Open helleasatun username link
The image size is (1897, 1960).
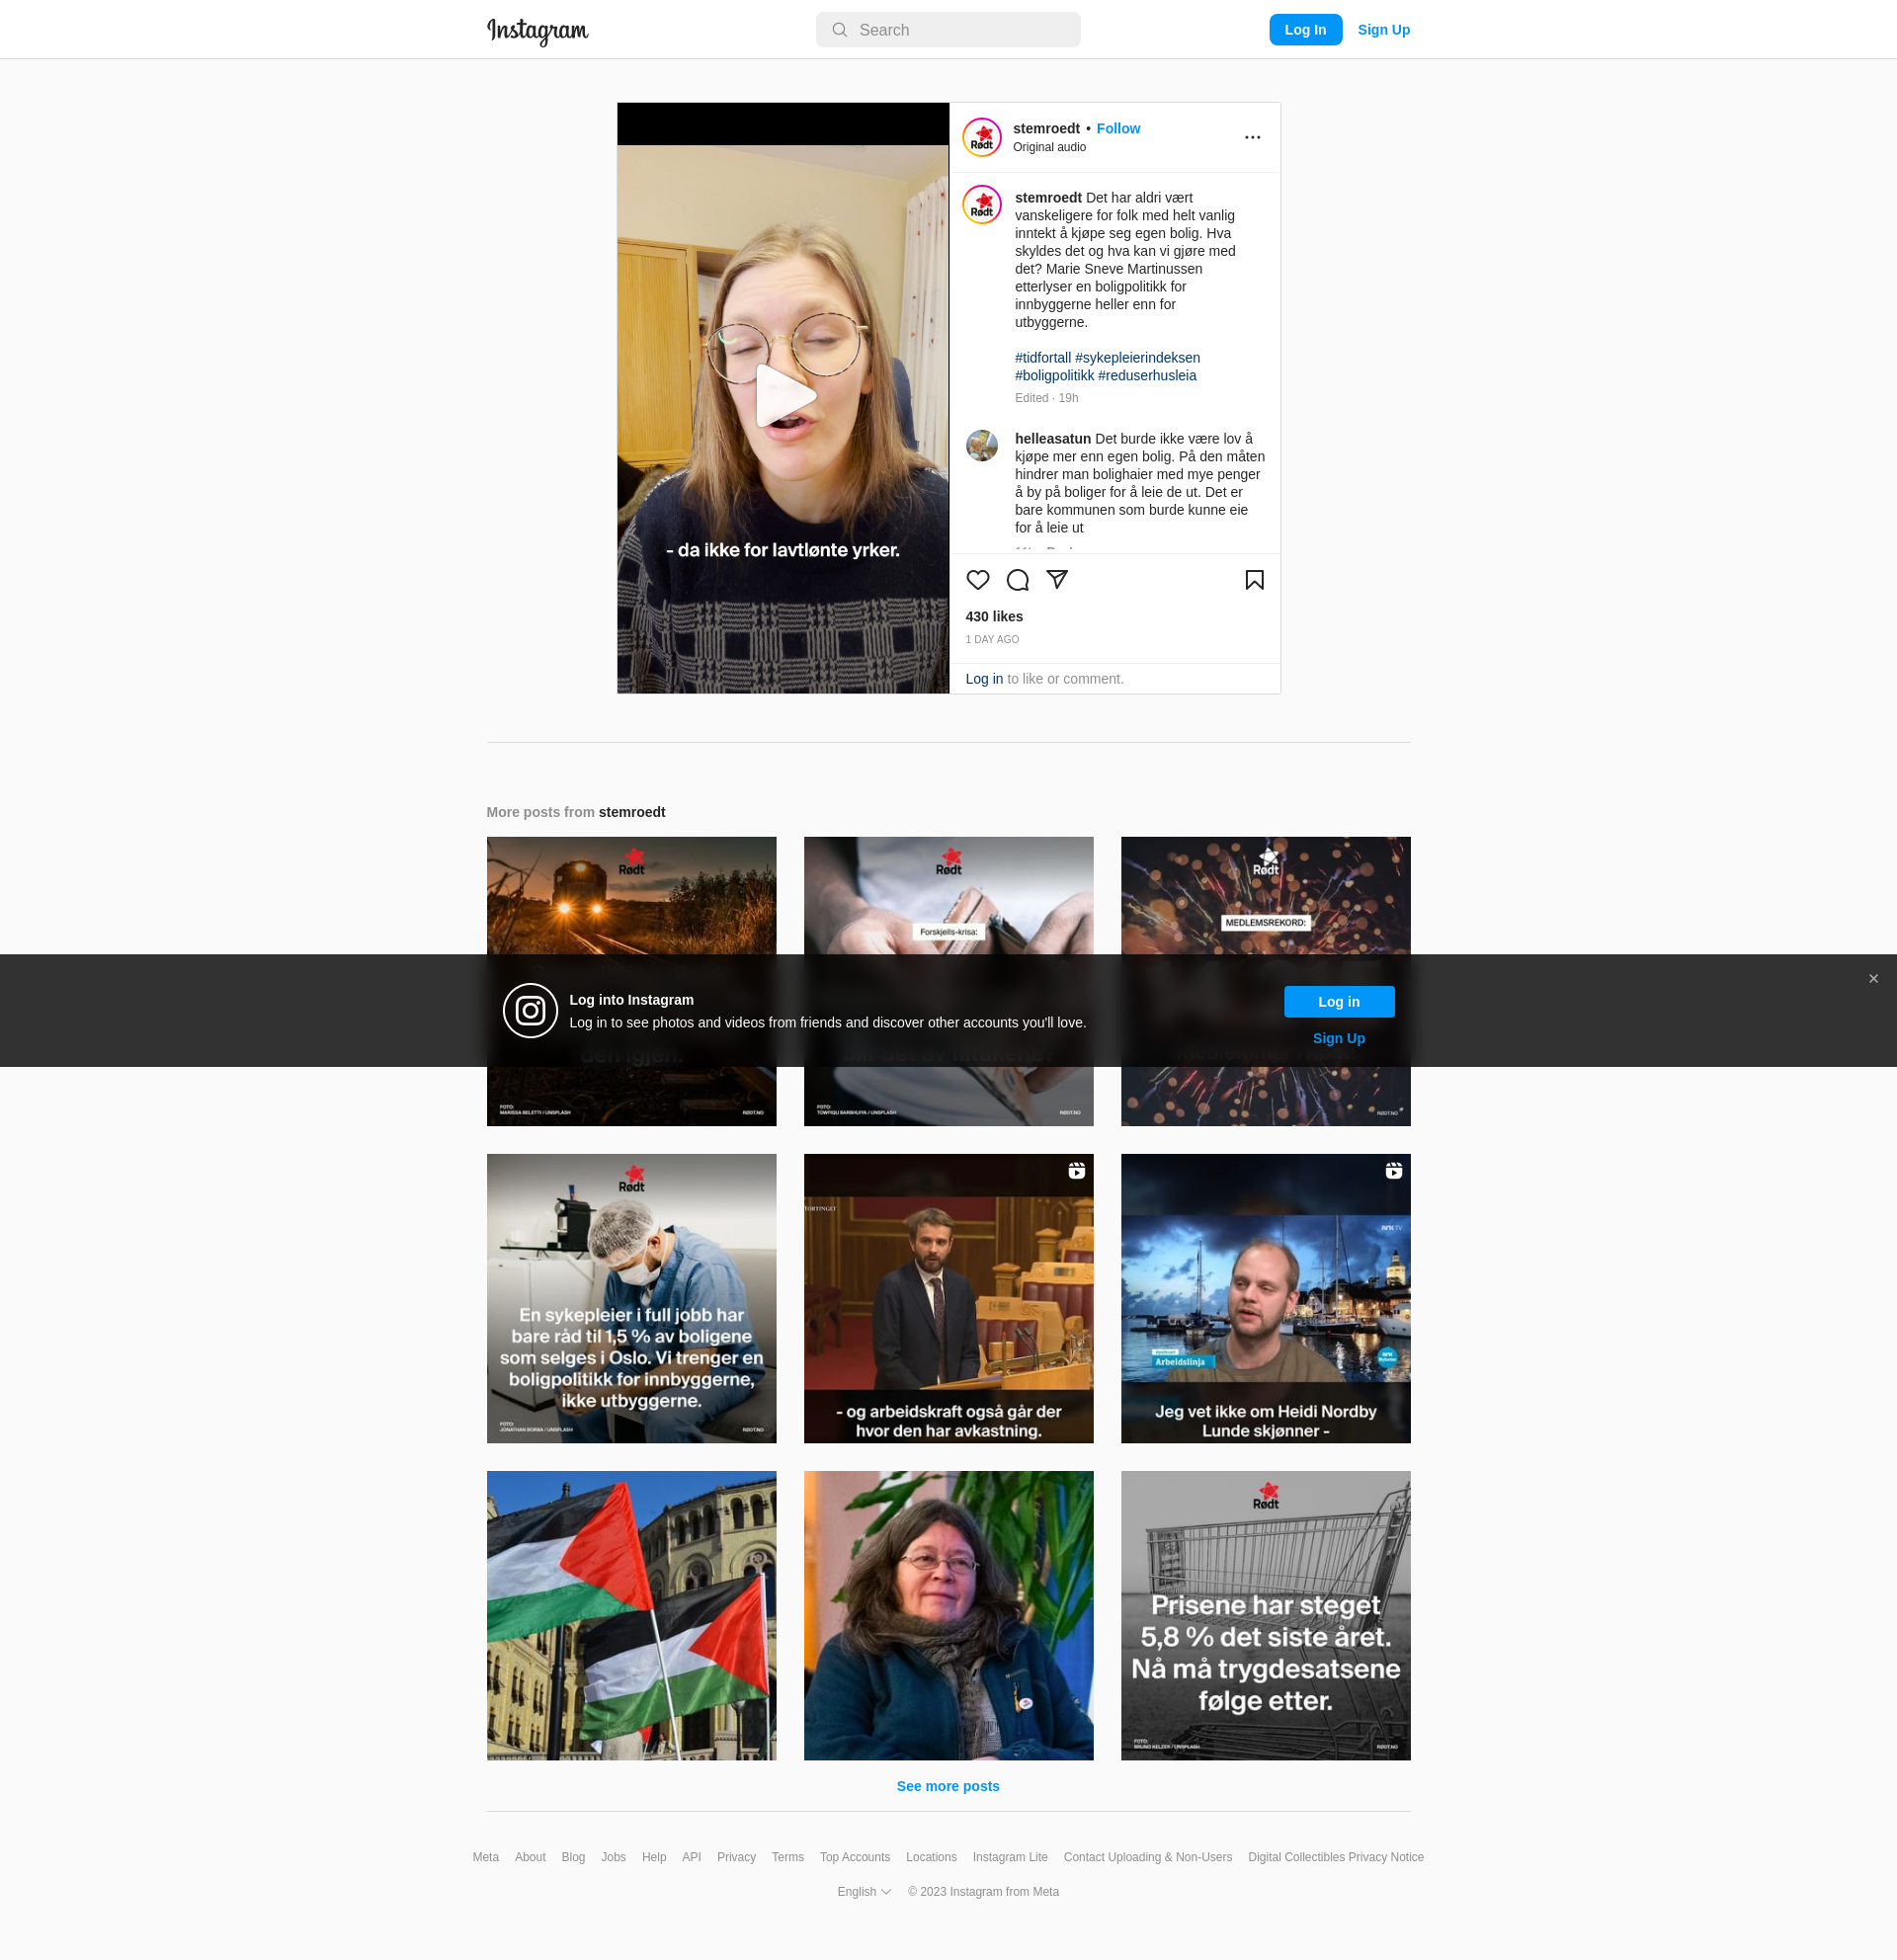tap(1052, 439)
